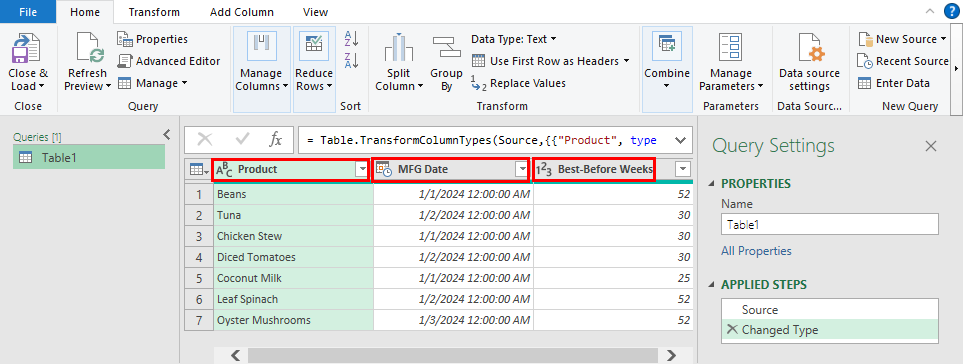Click Replace Values
This screenshot has width=963, height=364.
click(518, 83)
